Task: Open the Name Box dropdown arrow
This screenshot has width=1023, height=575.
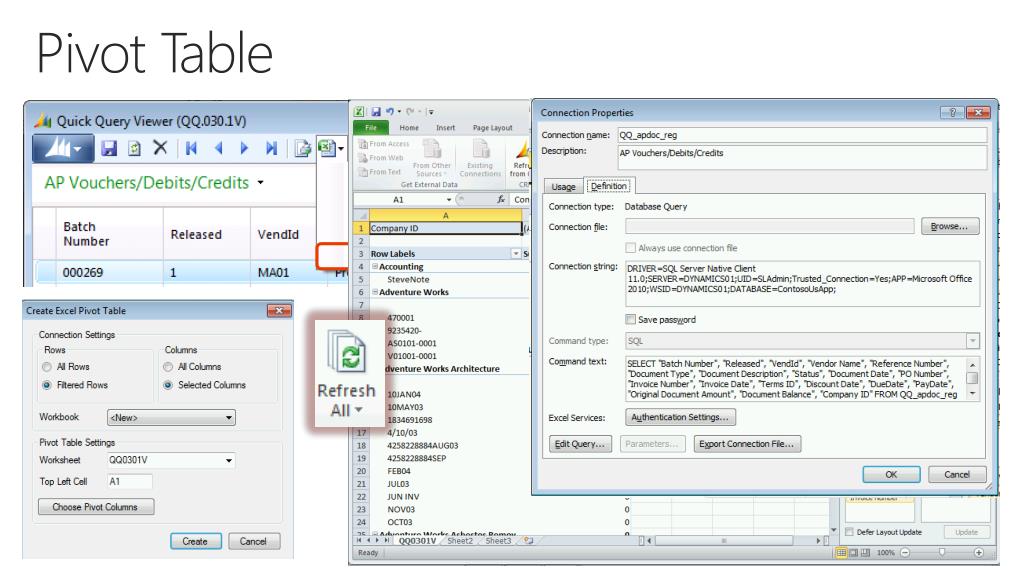Action: [449, 200]
